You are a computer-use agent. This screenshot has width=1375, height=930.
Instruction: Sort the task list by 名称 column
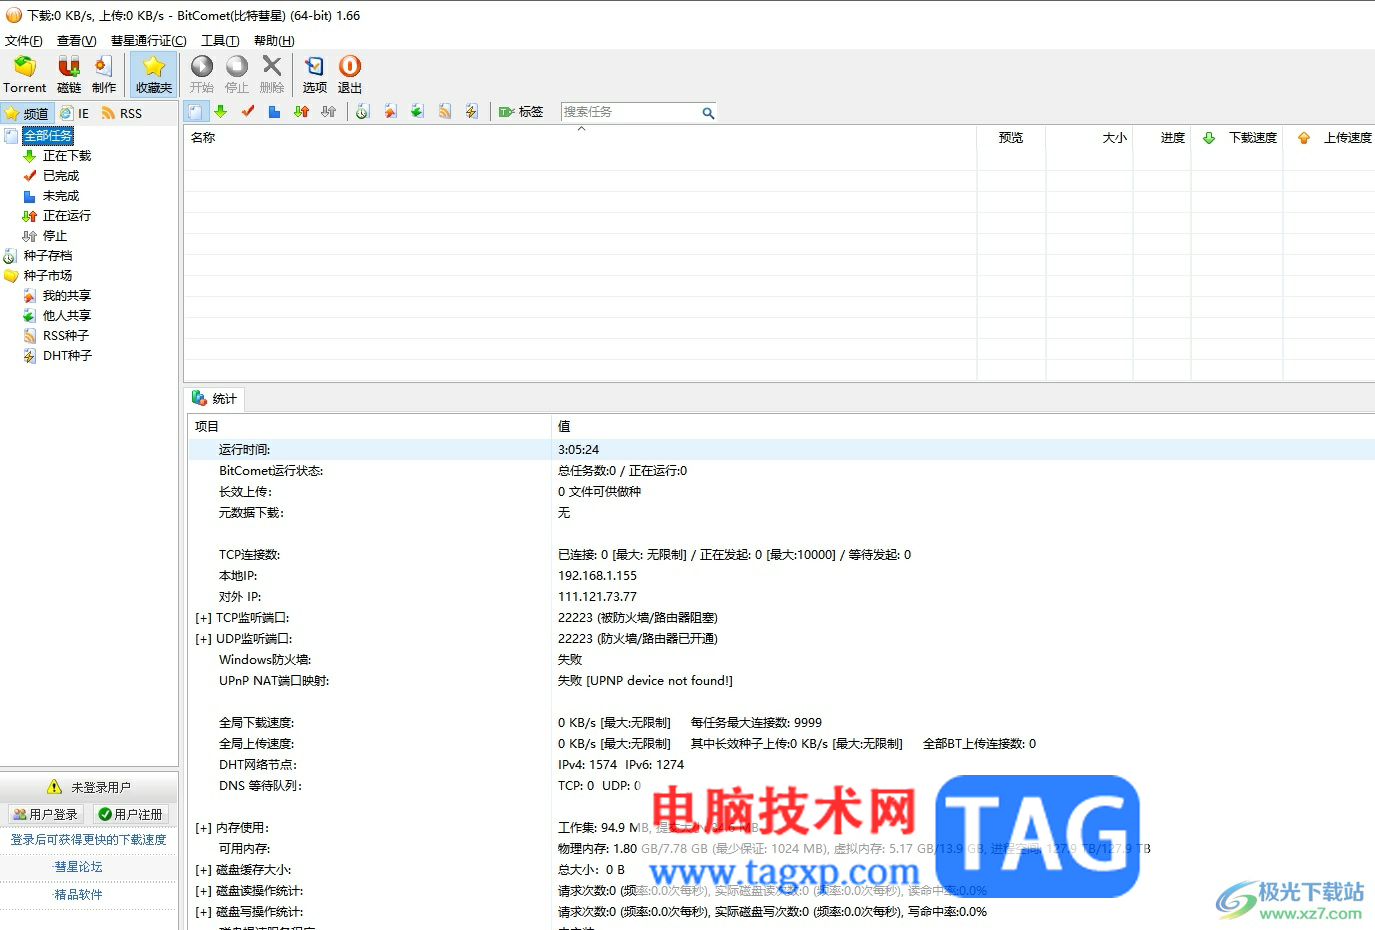click(x=580, y=138)
